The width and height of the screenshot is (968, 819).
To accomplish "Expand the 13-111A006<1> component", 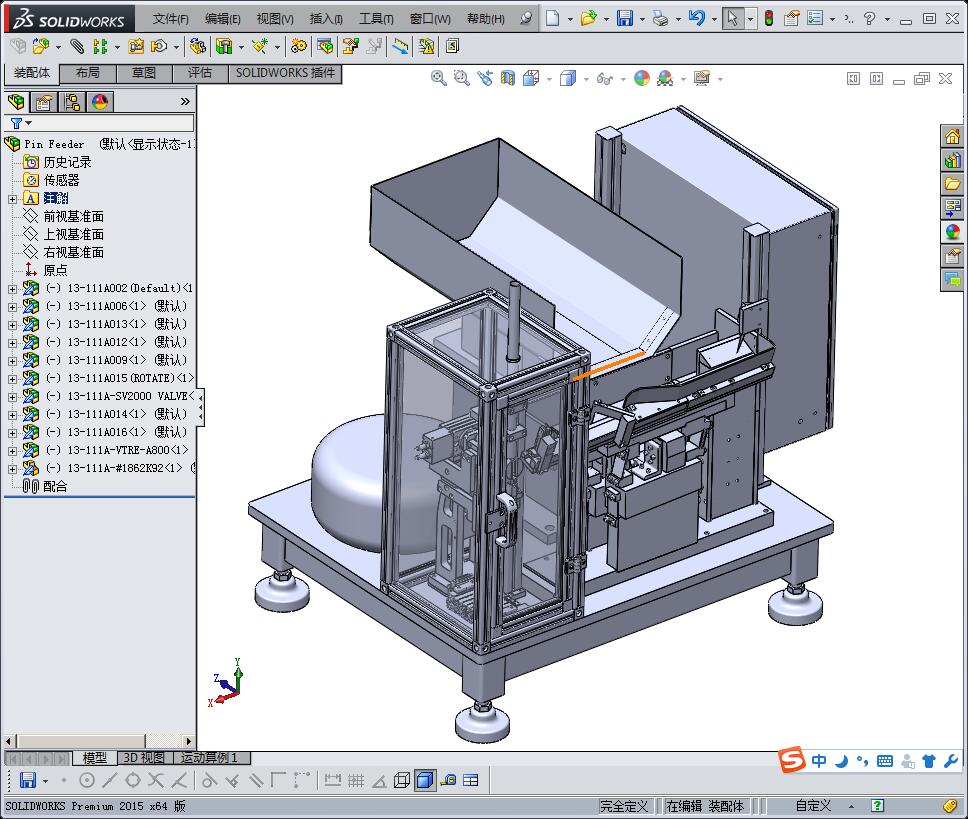I will point(12,306).
